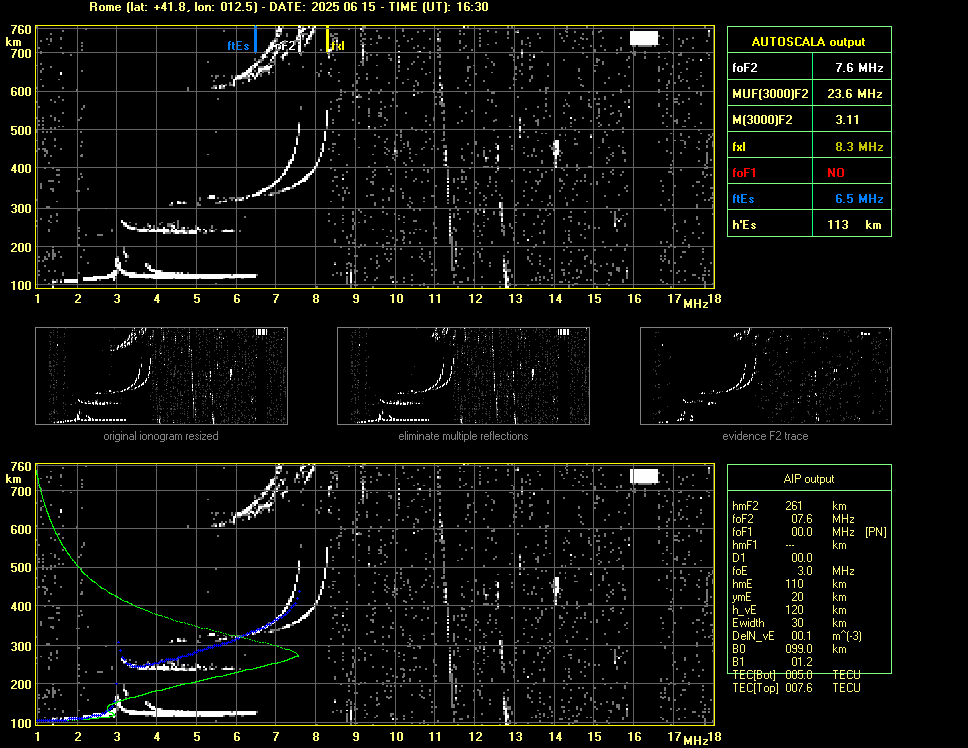Click the '18' MHz axis label of top ionogram
Image resolution: width=968 pixels, height=748 pixels.
pos(714,299)
